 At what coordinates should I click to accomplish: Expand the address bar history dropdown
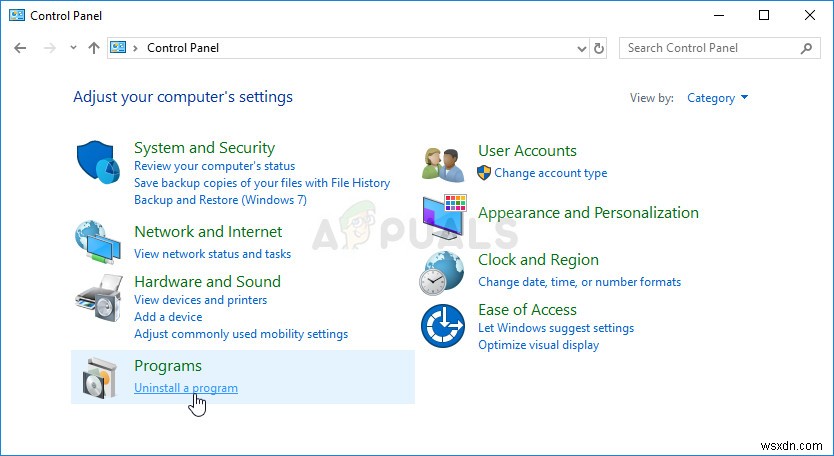(x=583, y=48)
